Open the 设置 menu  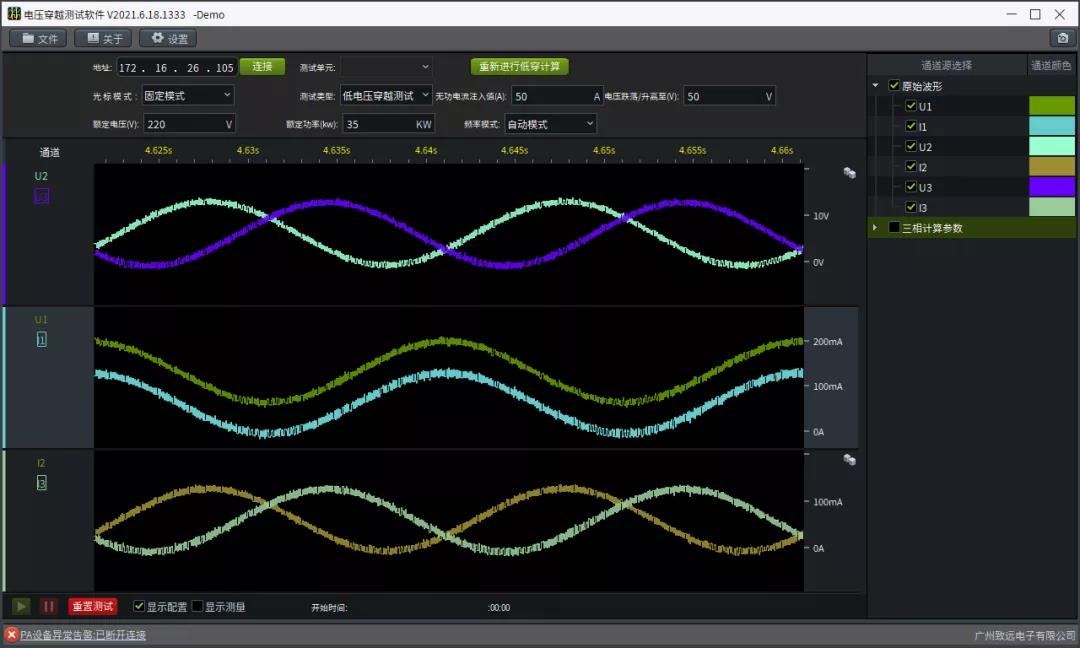click(168, 38)
